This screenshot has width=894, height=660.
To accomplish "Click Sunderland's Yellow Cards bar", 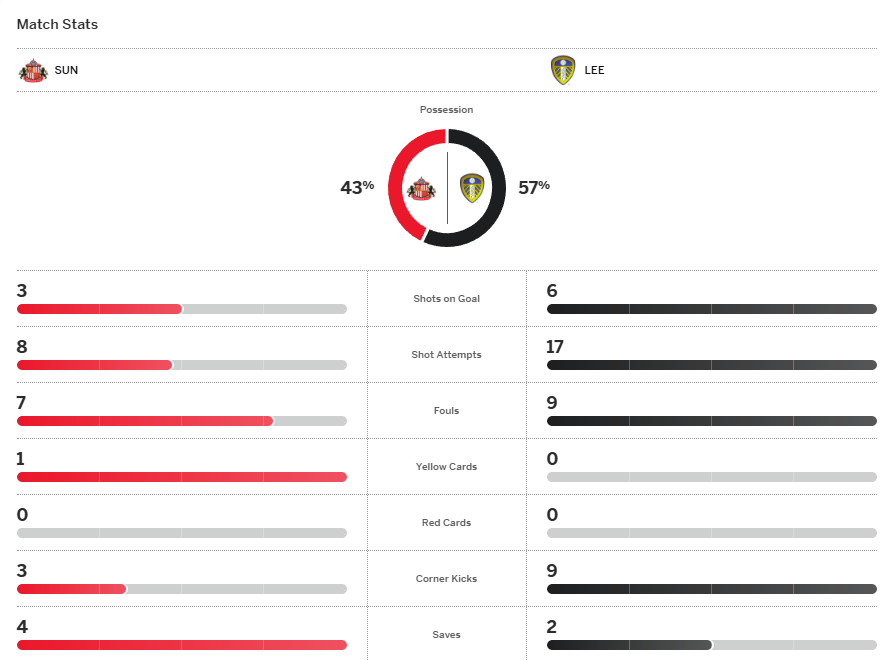I will tap(181, 477).
